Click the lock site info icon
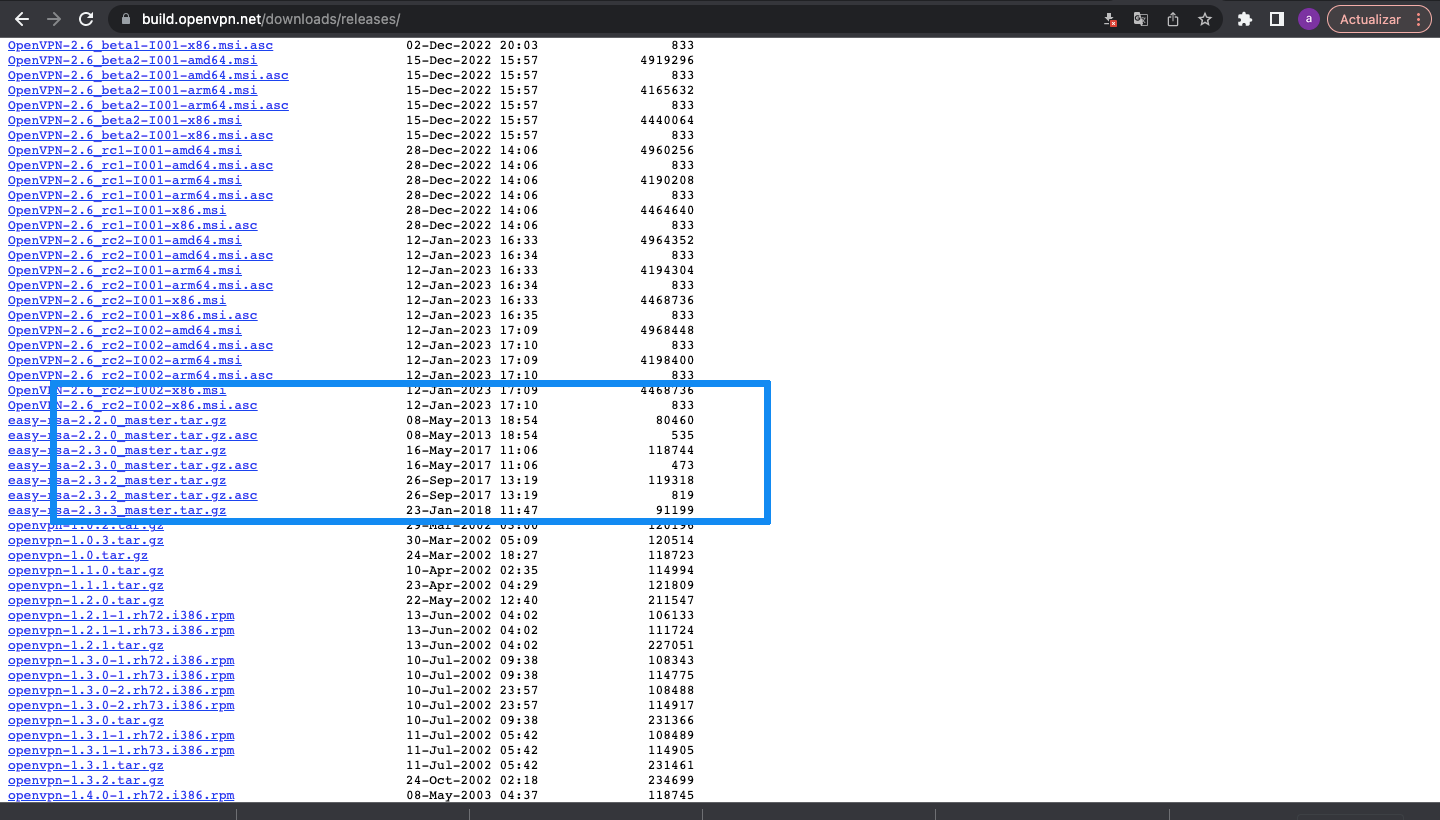1440x820 pixels. tap(125, 19)
